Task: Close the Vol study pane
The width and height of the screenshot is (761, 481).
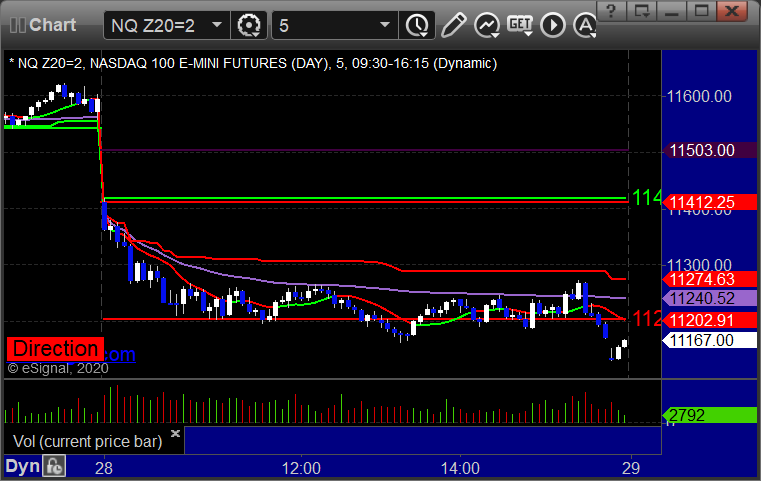Action: click(175, 433)
